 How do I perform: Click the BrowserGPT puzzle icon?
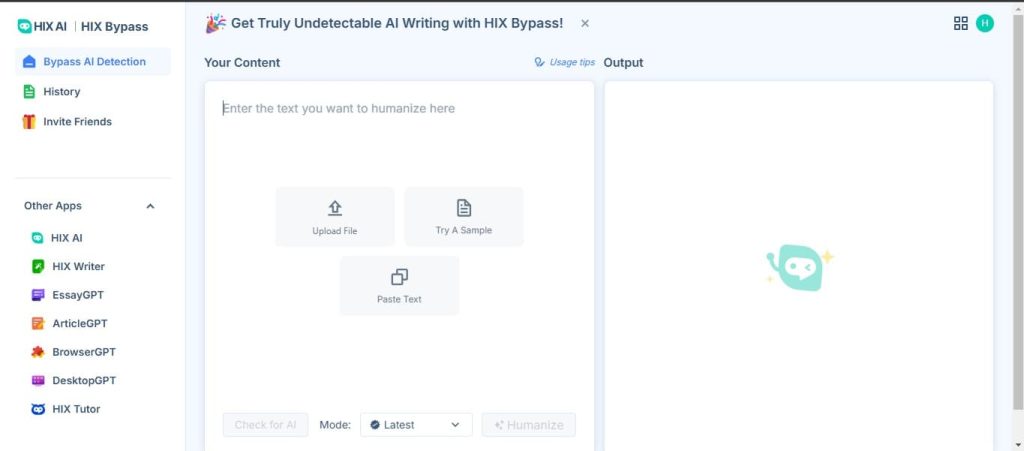(x=38, y=352)
